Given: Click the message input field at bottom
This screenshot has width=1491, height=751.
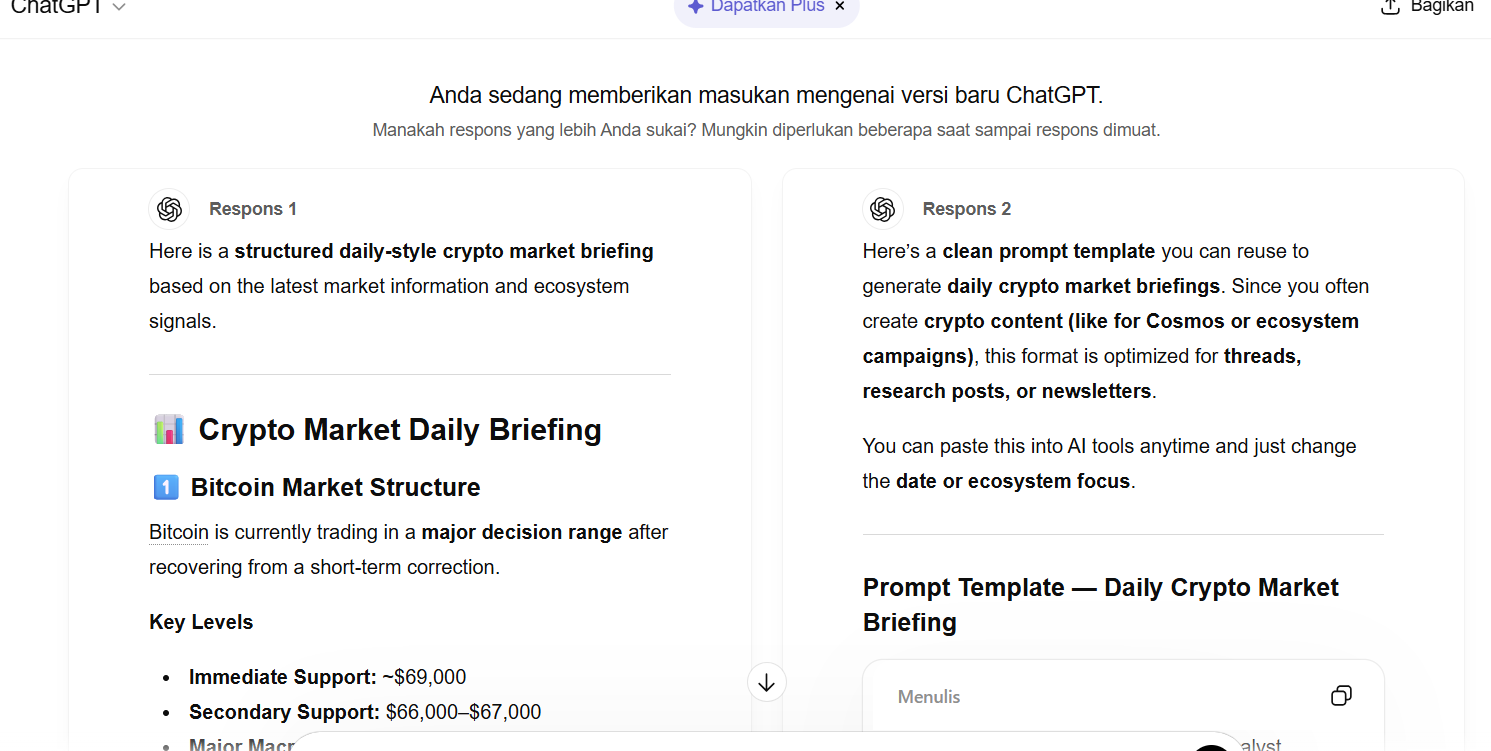Looking at the screenshot, I should [x=765, y=742].
